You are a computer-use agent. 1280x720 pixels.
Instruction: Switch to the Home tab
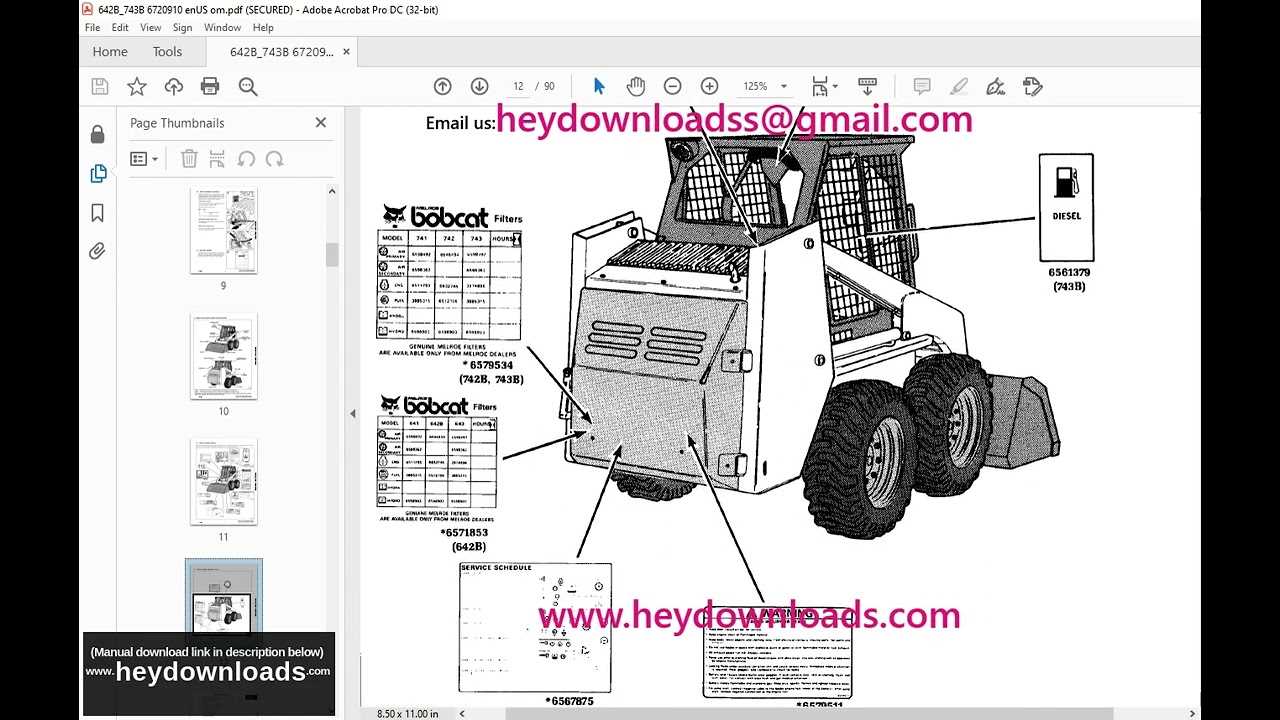[110, 52]
